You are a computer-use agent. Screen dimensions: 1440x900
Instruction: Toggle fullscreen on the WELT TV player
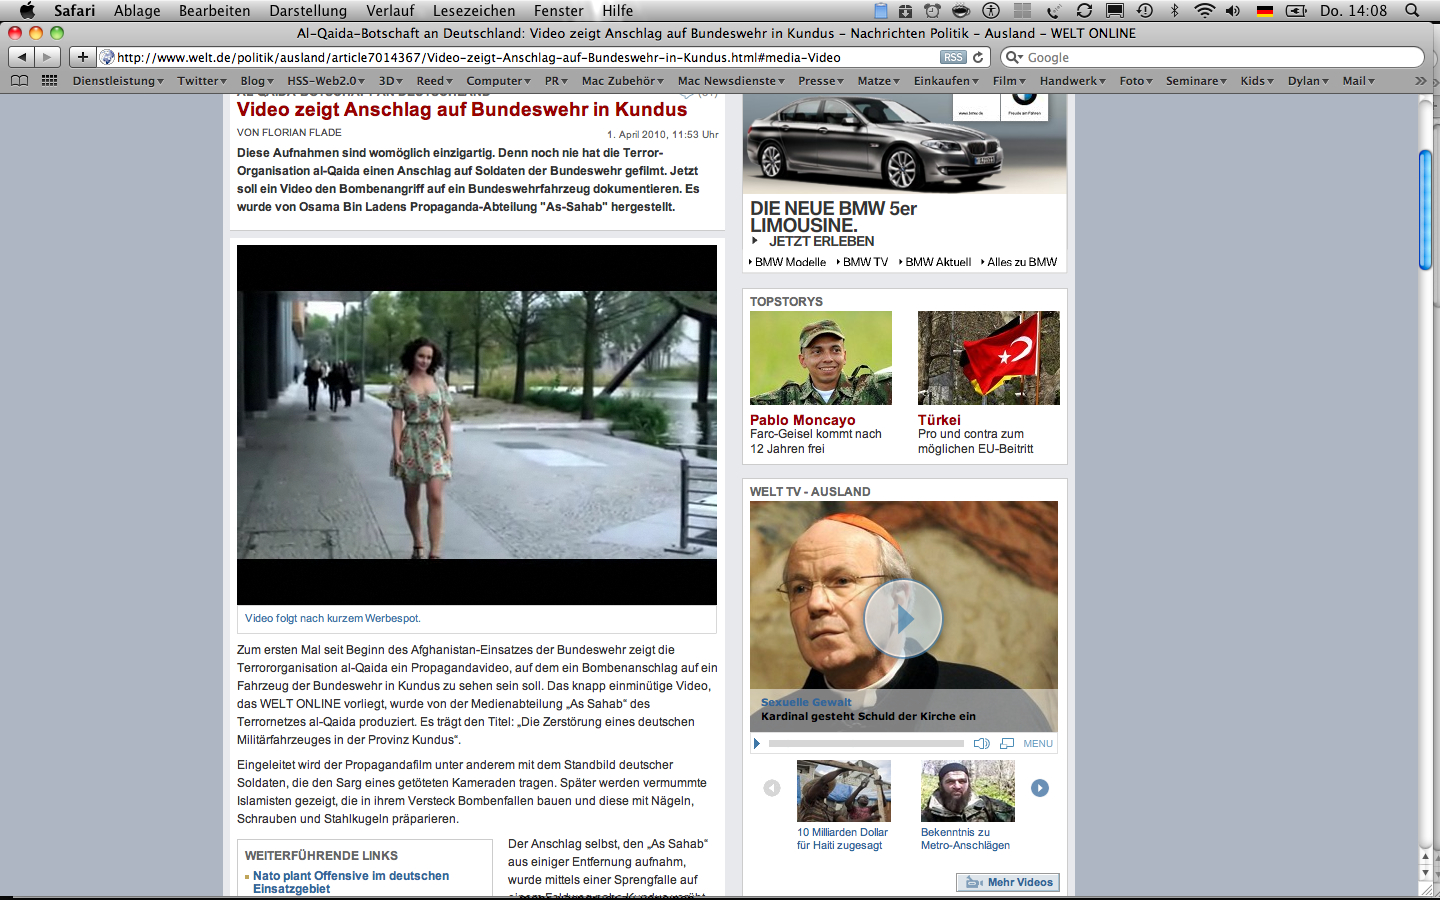pyautogui.click(x=1006, y=743)
